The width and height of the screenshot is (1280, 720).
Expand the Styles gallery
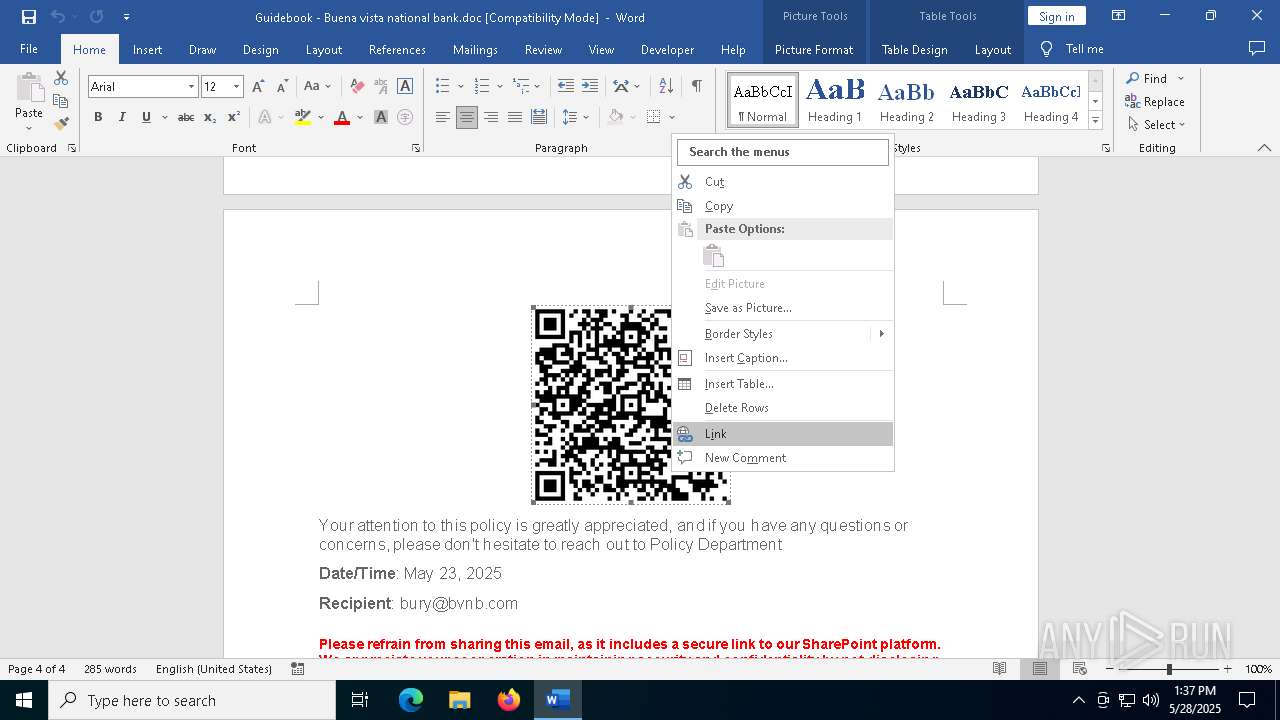coord(1095,121)
